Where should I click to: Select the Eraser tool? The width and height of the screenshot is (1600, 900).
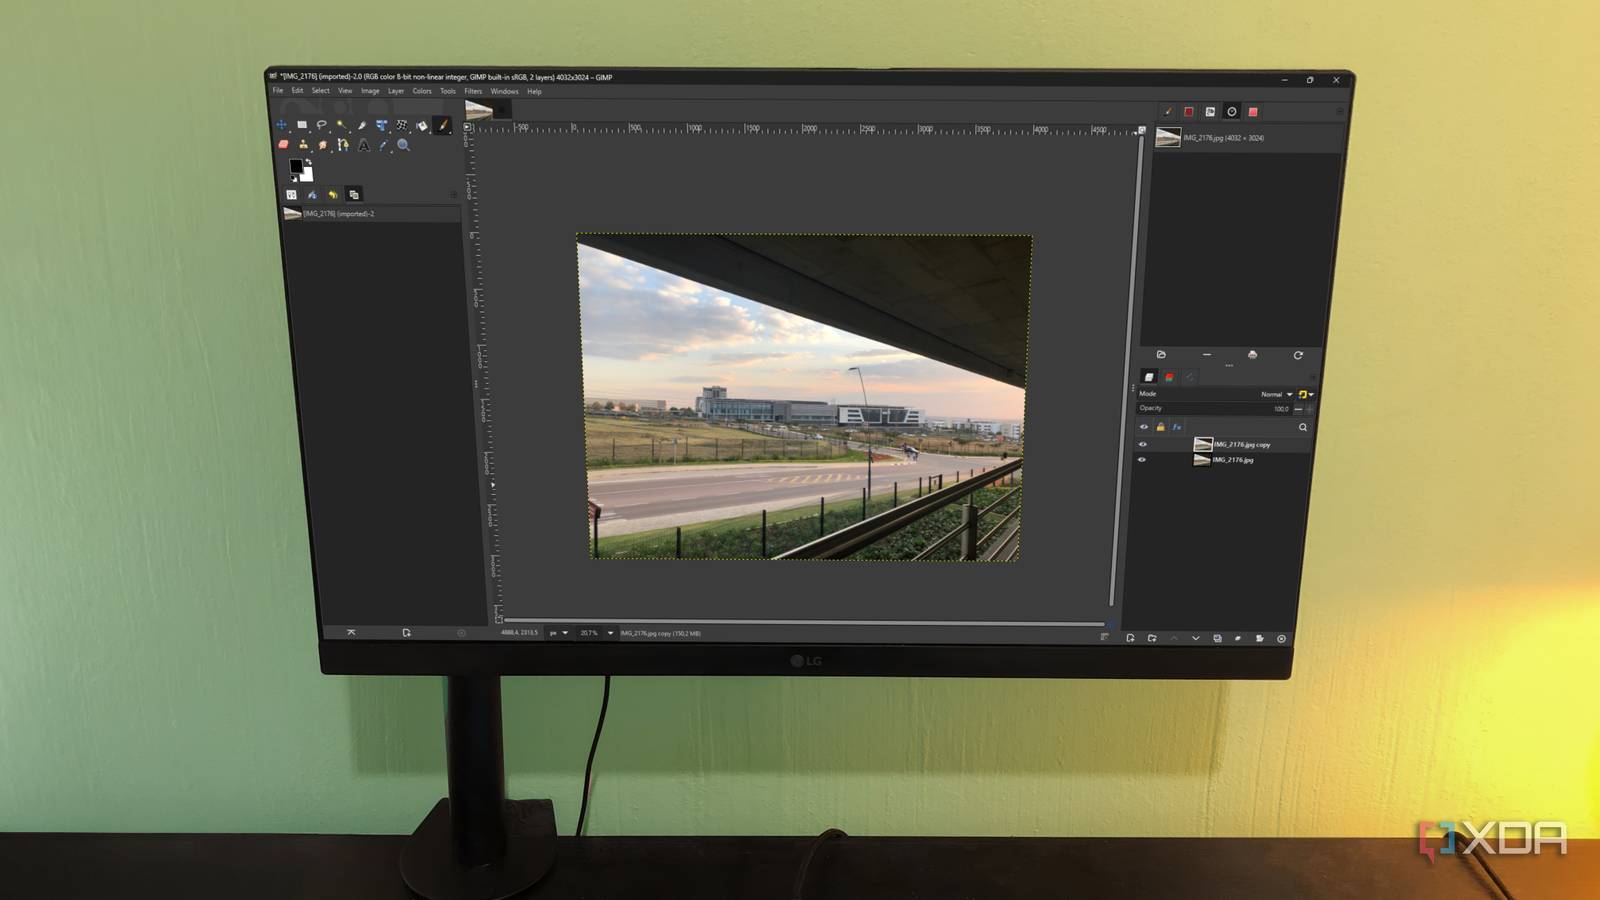pyautogui.click(x=284, y=145)
